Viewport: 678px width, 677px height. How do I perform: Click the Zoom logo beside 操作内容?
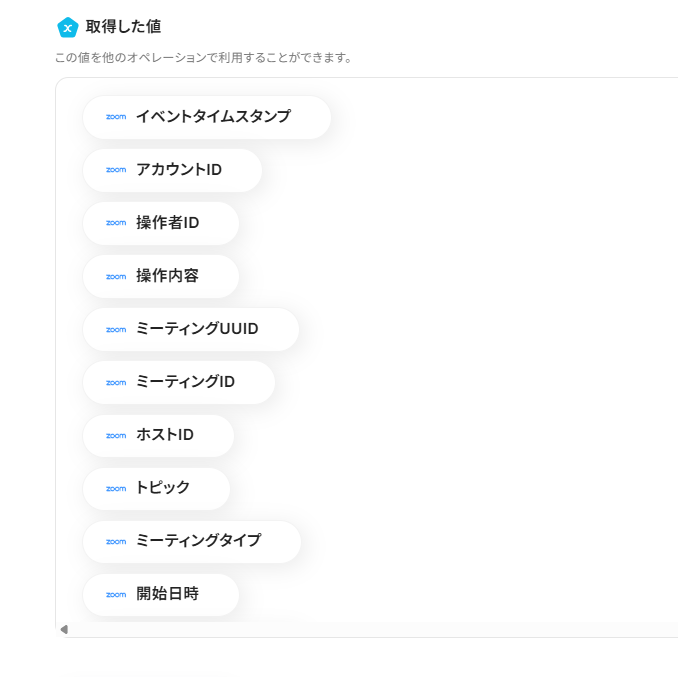click(x=116, y=276)
